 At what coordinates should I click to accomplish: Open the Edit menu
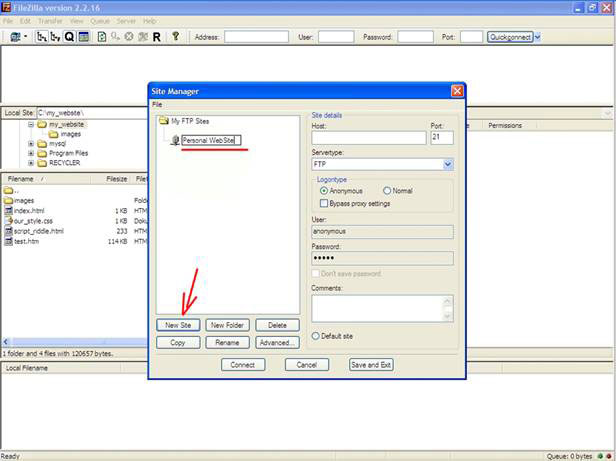tap(25, 21)
